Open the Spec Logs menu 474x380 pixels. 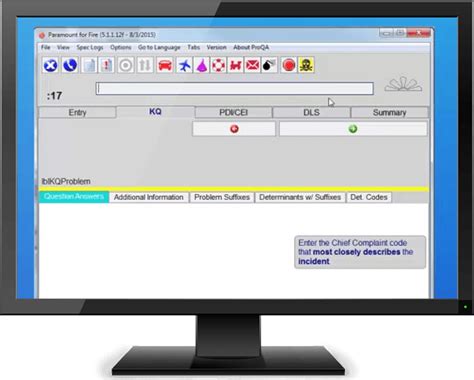[x=90, y=47]
